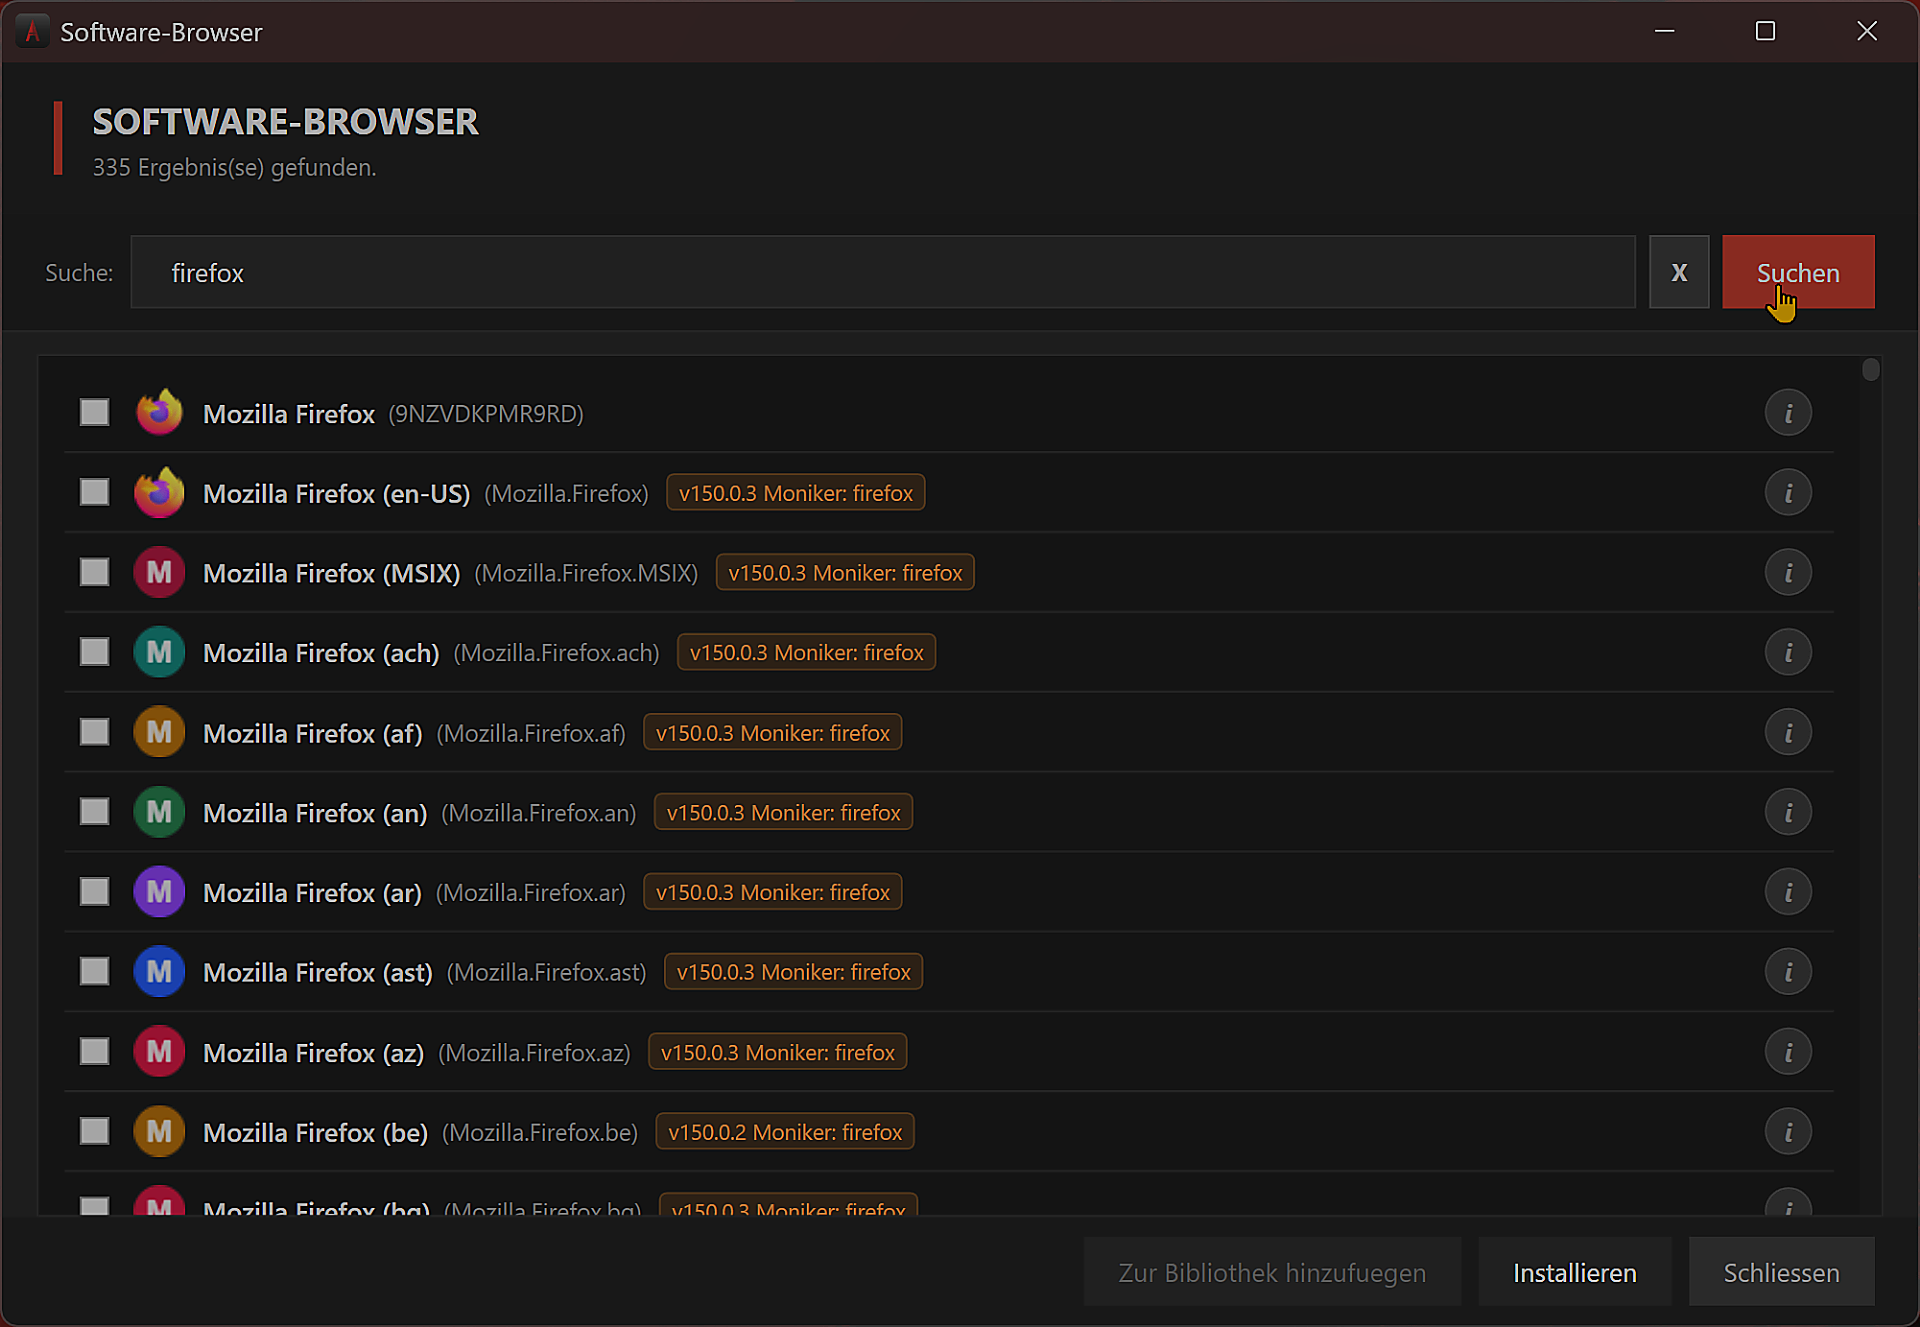Open info for Mozilla Firefox (ar)
The height and width of the screenshot is (1327, 1920).
pyautogui.click(x=1788, y=892)
